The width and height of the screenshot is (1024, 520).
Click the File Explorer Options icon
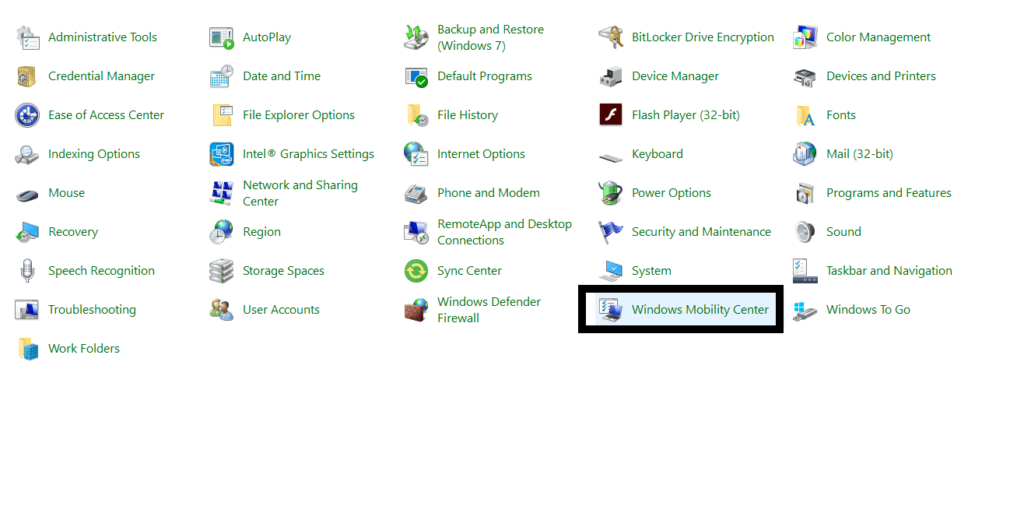[221, 115]
